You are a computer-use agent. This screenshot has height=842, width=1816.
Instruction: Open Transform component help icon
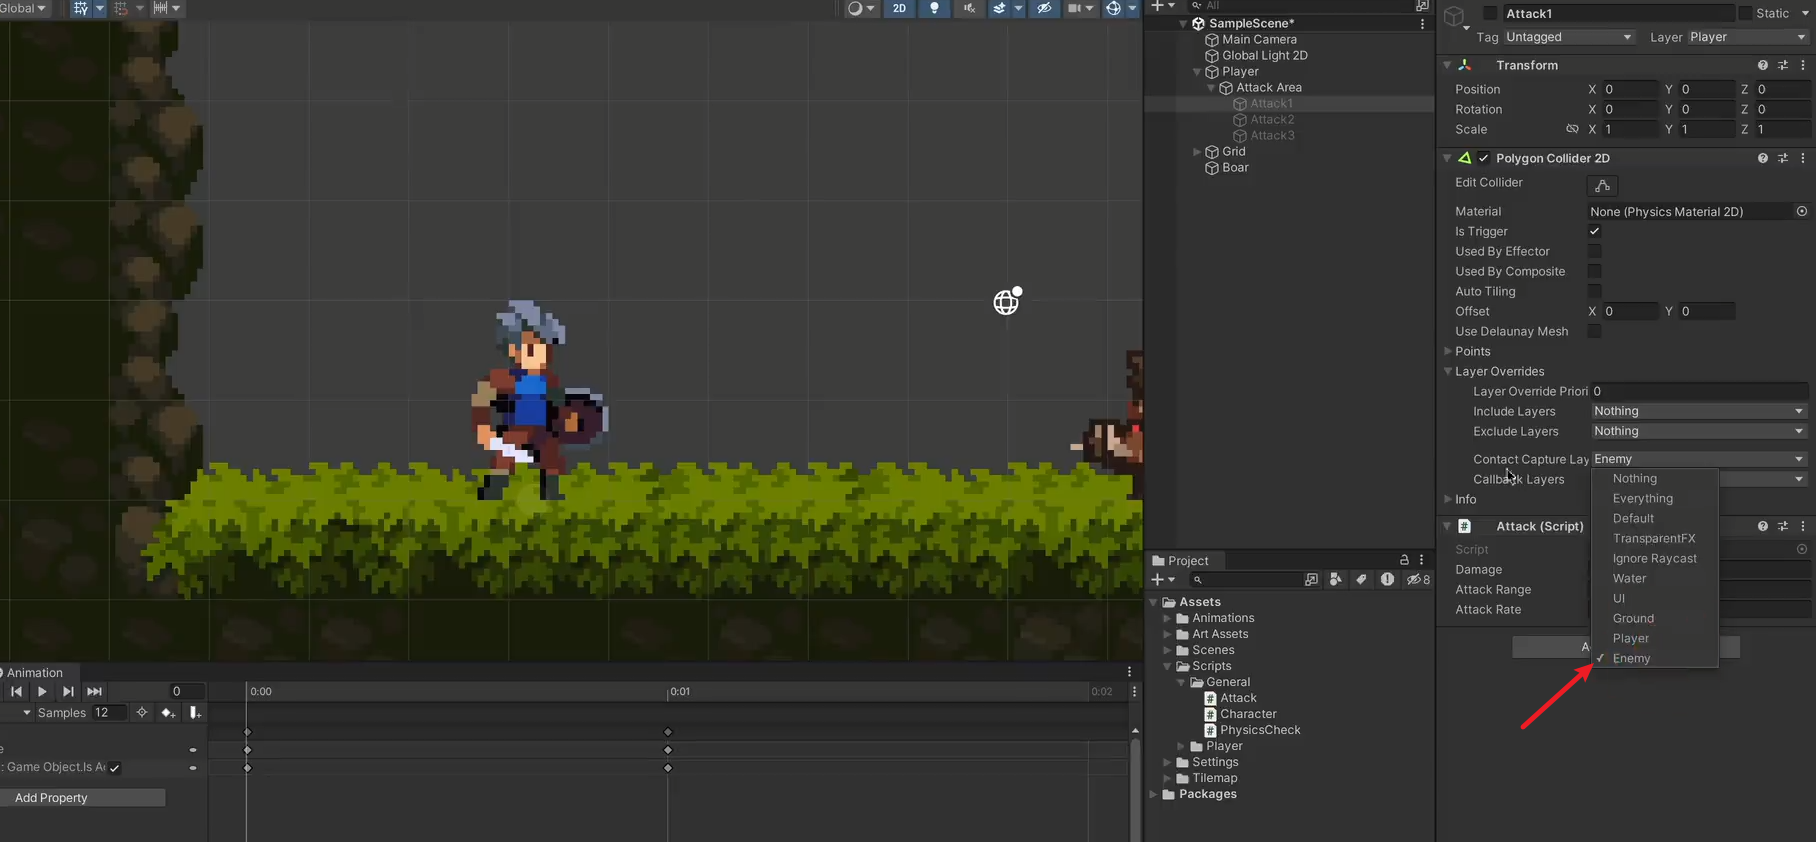pos(1762,65)
